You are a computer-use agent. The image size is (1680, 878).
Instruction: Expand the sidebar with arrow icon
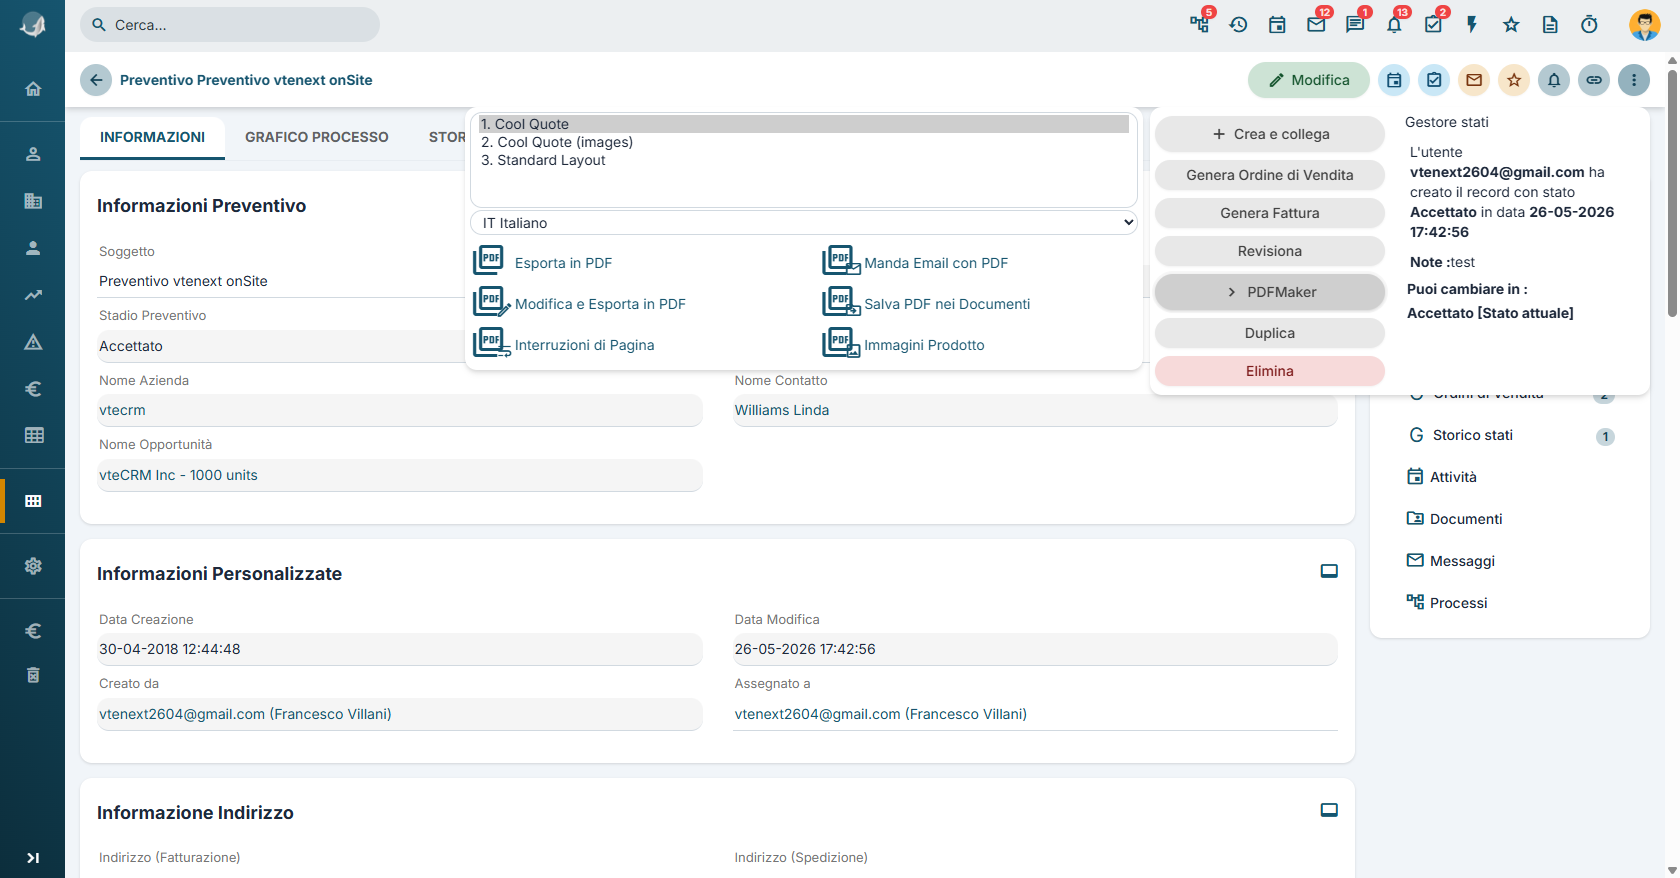click(x=33, y=858)
